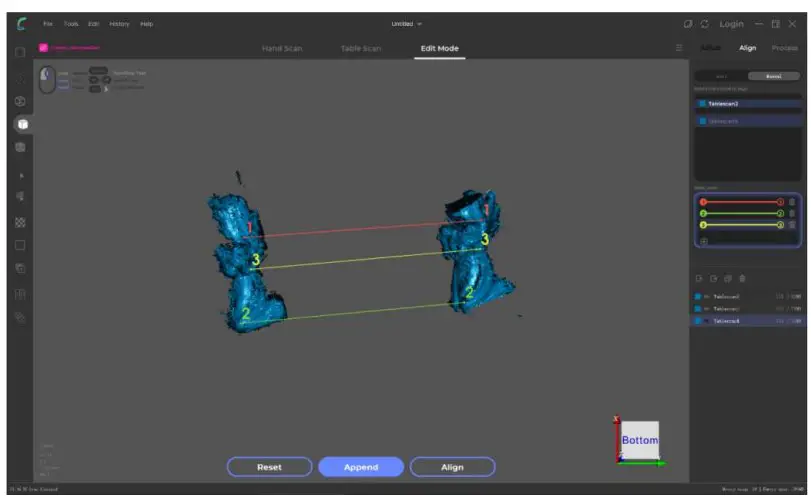
Task: Click the refresh icon beside Login
Action: [x=704, y=24]
